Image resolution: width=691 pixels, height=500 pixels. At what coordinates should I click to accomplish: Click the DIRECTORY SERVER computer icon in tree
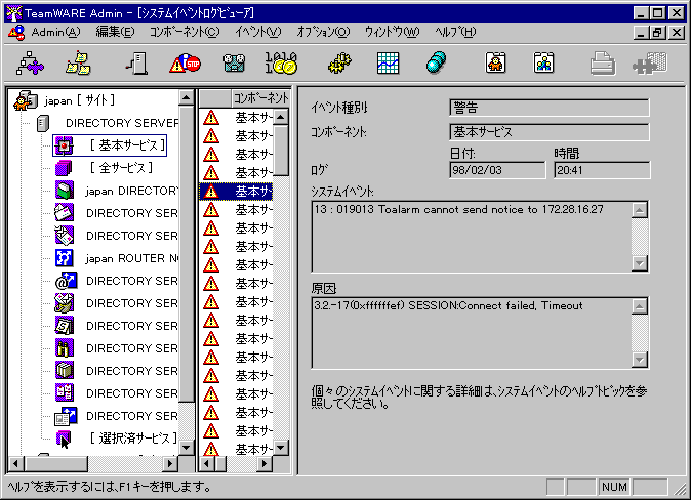(x=43, y=123)
